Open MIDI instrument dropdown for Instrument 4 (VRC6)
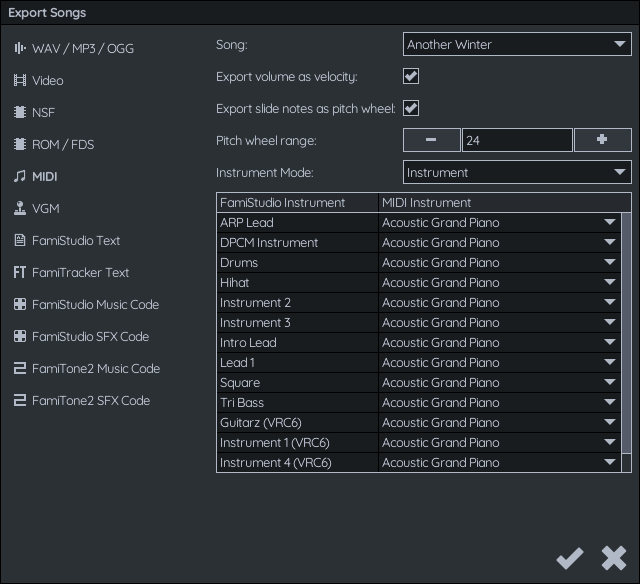640x584 pixels. point(499,462)
